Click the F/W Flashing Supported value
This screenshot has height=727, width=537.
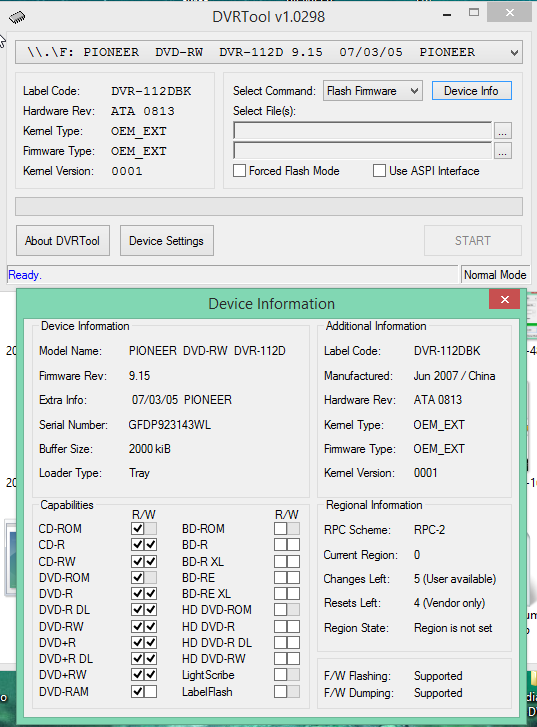438,676
